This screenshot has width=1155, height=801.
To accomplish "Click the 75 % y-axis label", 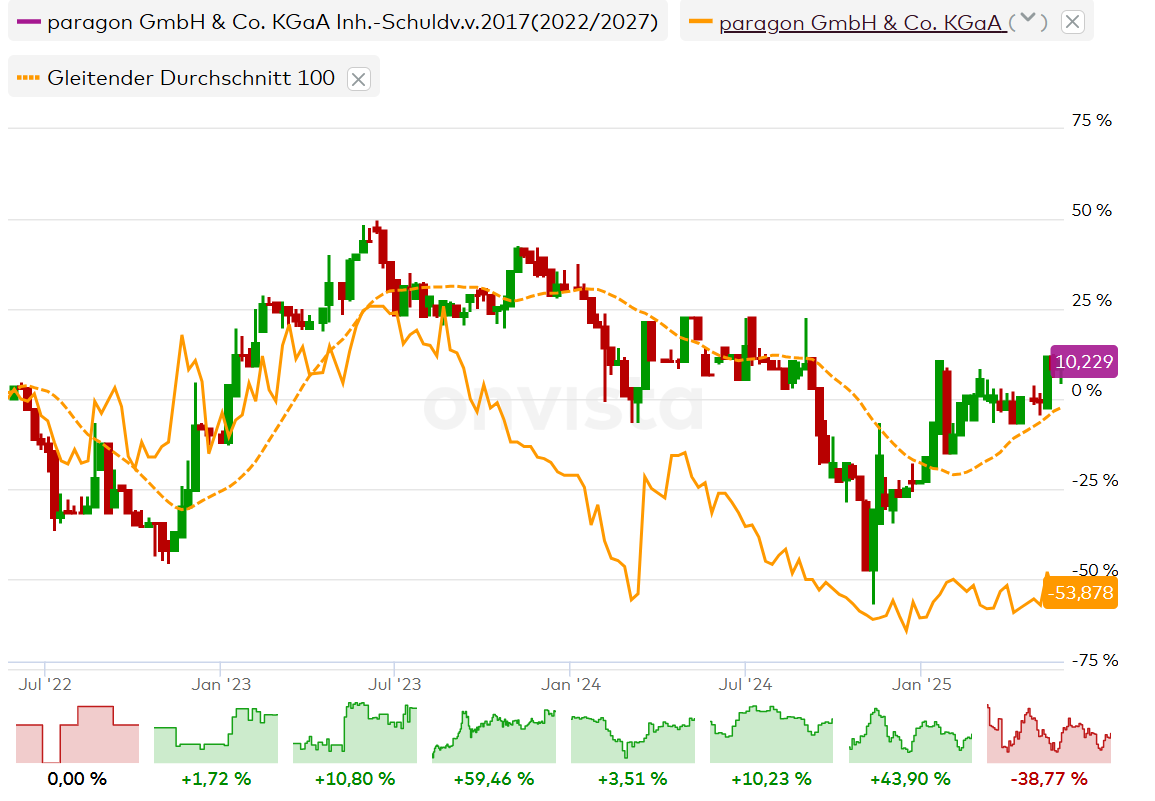I will click(1092, 120).
